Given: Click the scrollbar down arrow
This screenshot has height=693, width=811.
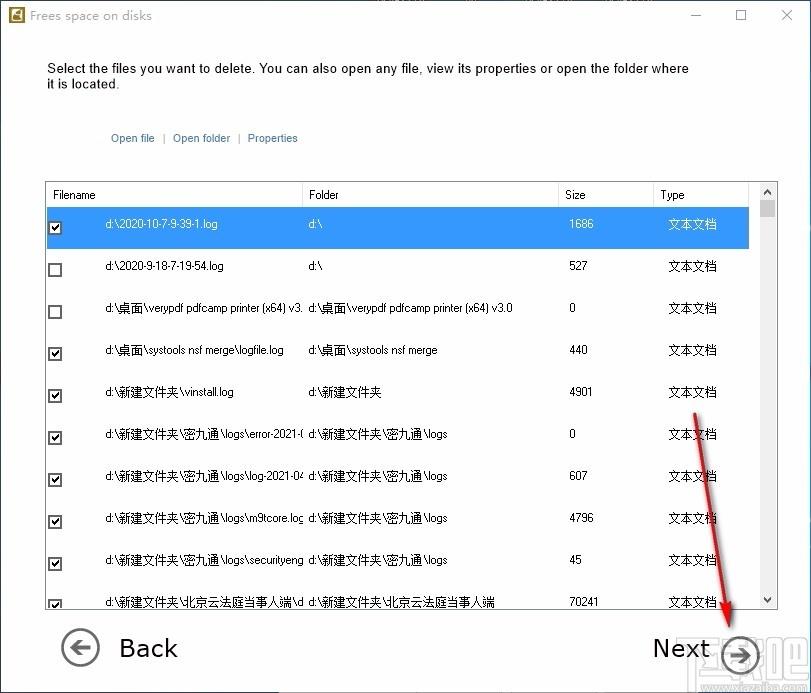Looking at the screenshot, I should [768, 600].
